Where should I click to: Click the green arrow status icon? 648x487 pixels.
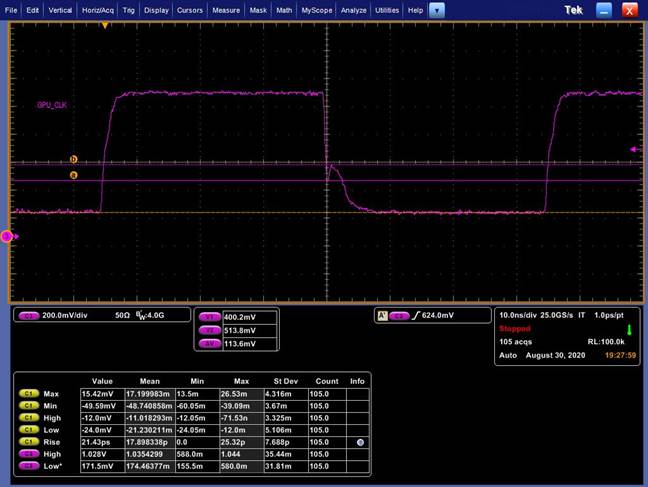point(629,330)
